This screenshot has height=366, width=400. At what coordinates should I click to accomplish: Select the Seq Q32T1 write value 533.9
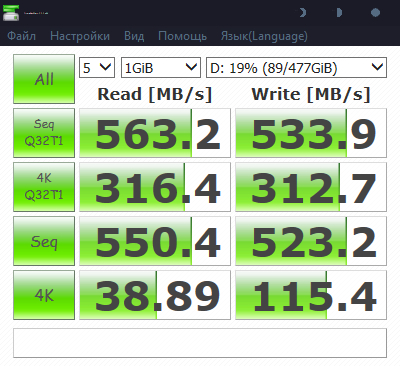[x=311, y=133]
